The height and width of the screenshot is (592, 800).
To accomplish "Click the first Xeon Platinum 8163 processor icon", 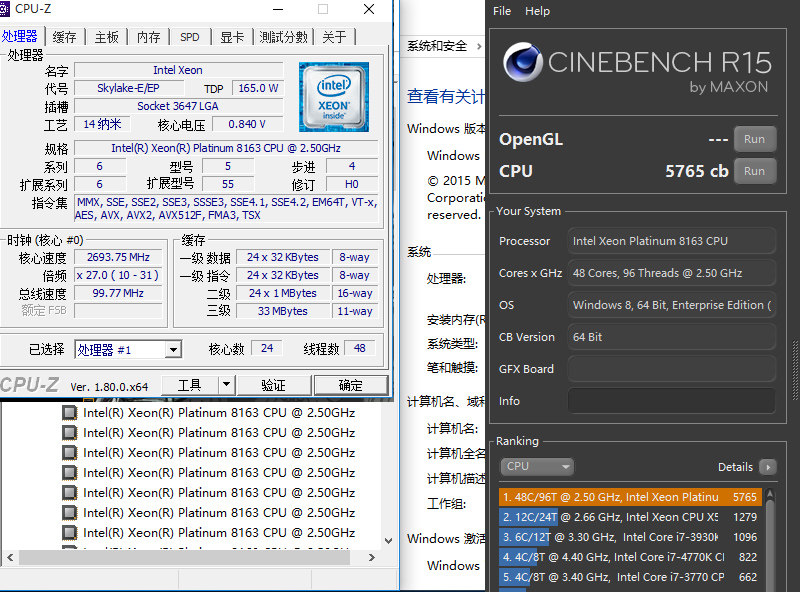I will [x=69, y=412].
